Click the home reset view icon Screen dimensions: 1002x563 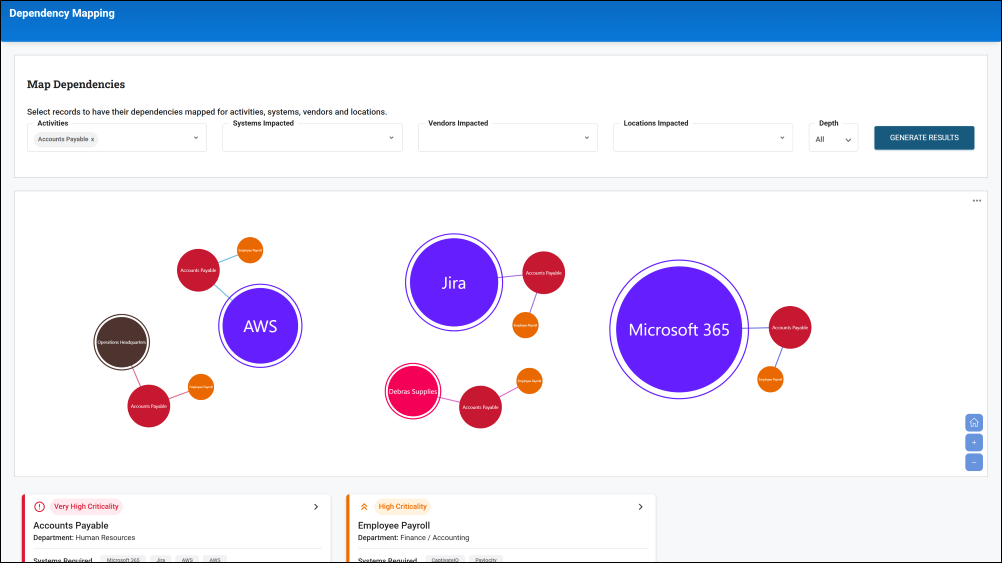coord(973,423)
